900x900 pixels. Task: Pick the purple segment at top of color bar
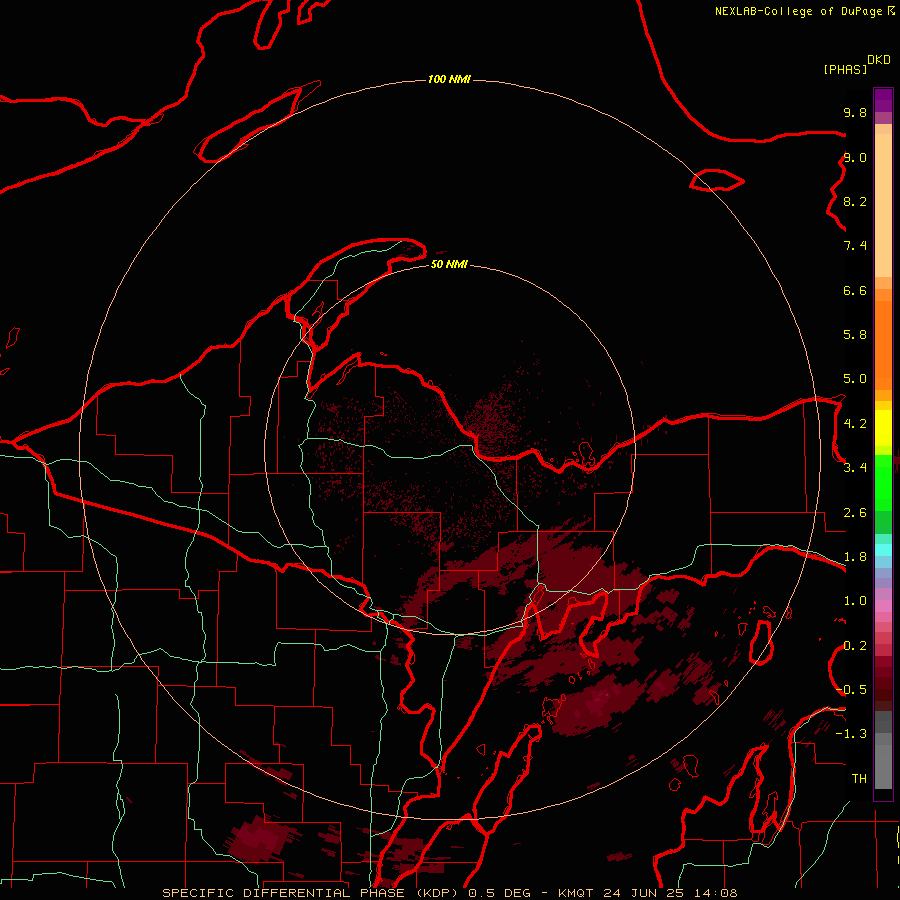883,101
